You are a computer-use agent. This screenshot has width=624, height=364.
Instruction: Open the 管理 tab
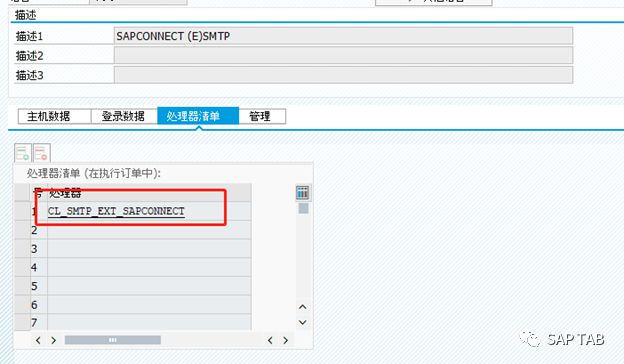262,116
